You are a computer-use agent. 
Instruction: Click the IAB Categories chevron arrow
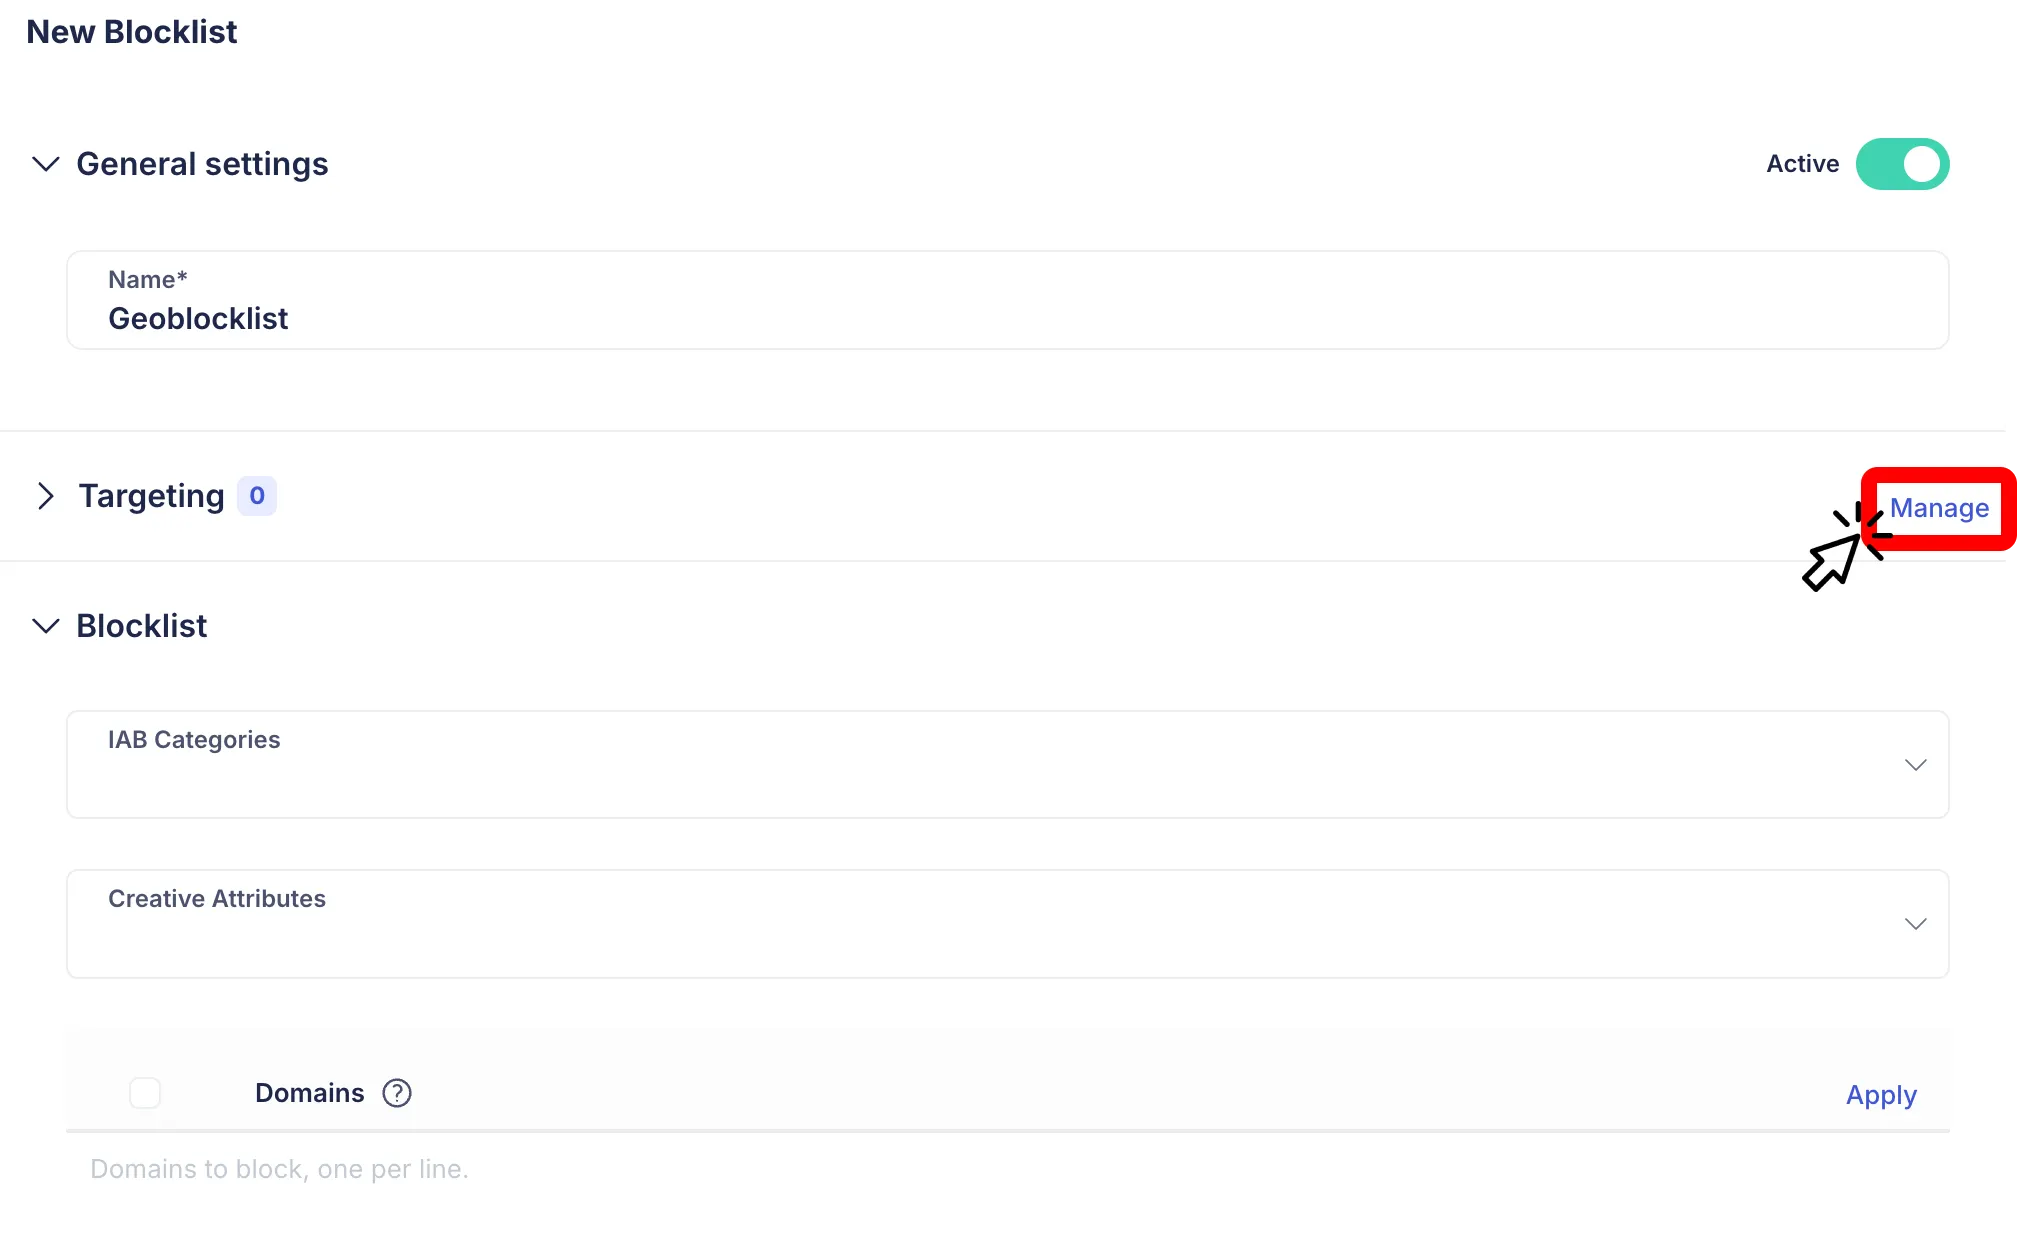(x=1915, y=765)
